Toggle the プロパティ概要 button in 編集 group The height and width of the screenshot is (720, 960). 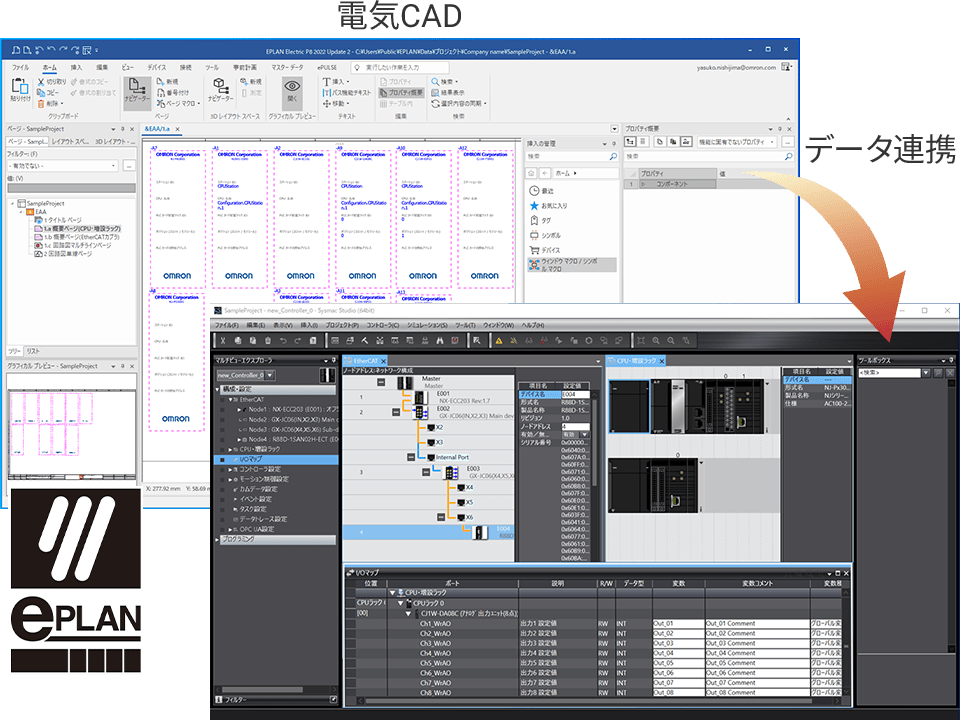[401, 92]
